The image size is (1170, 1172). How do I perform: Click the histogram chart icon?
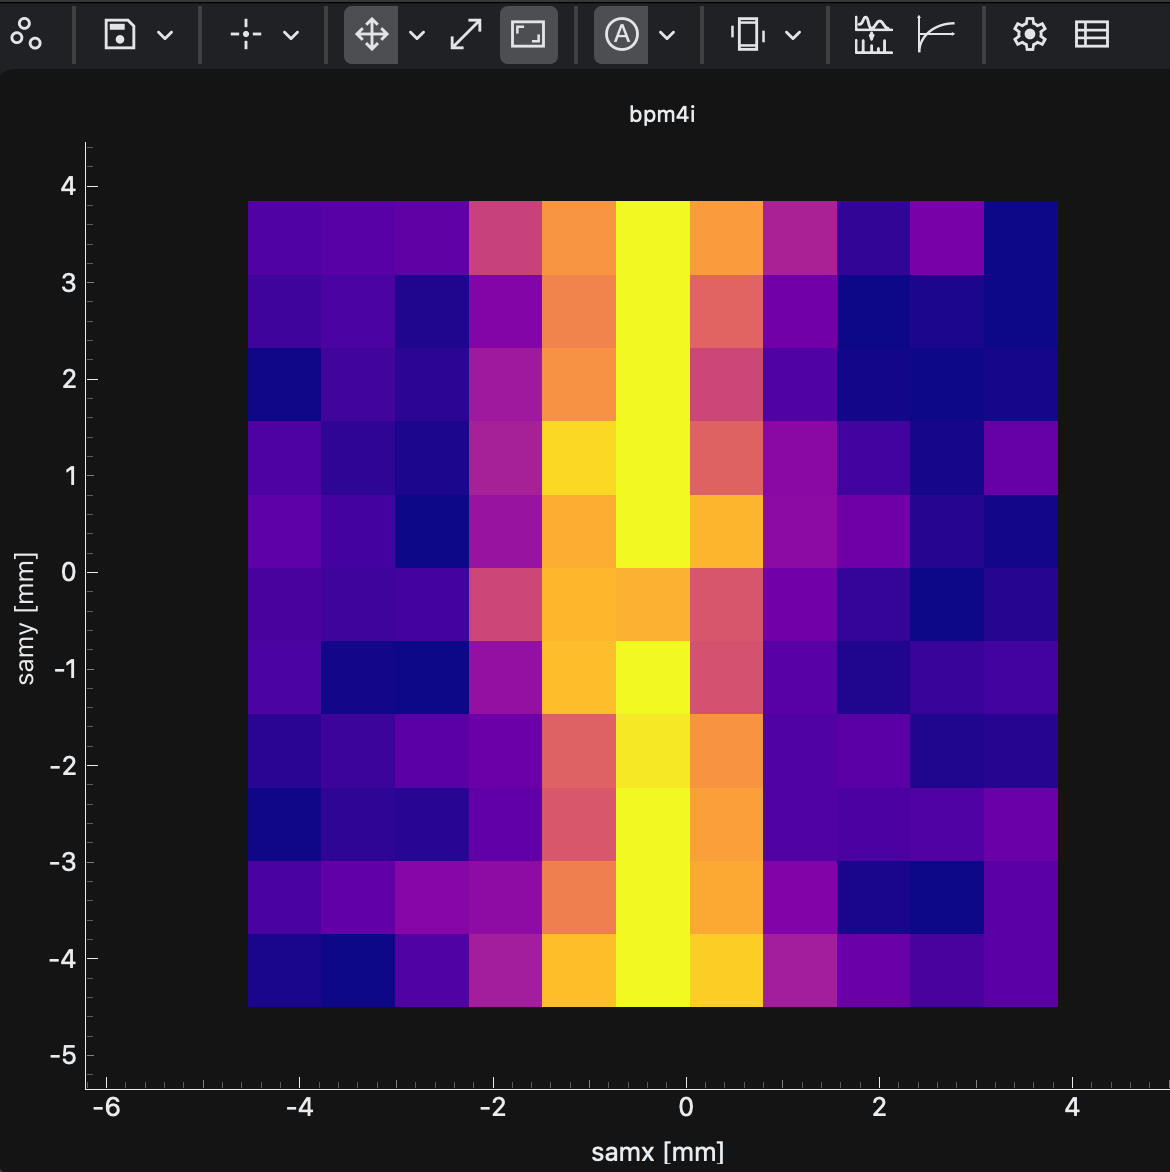pos(873,34)
